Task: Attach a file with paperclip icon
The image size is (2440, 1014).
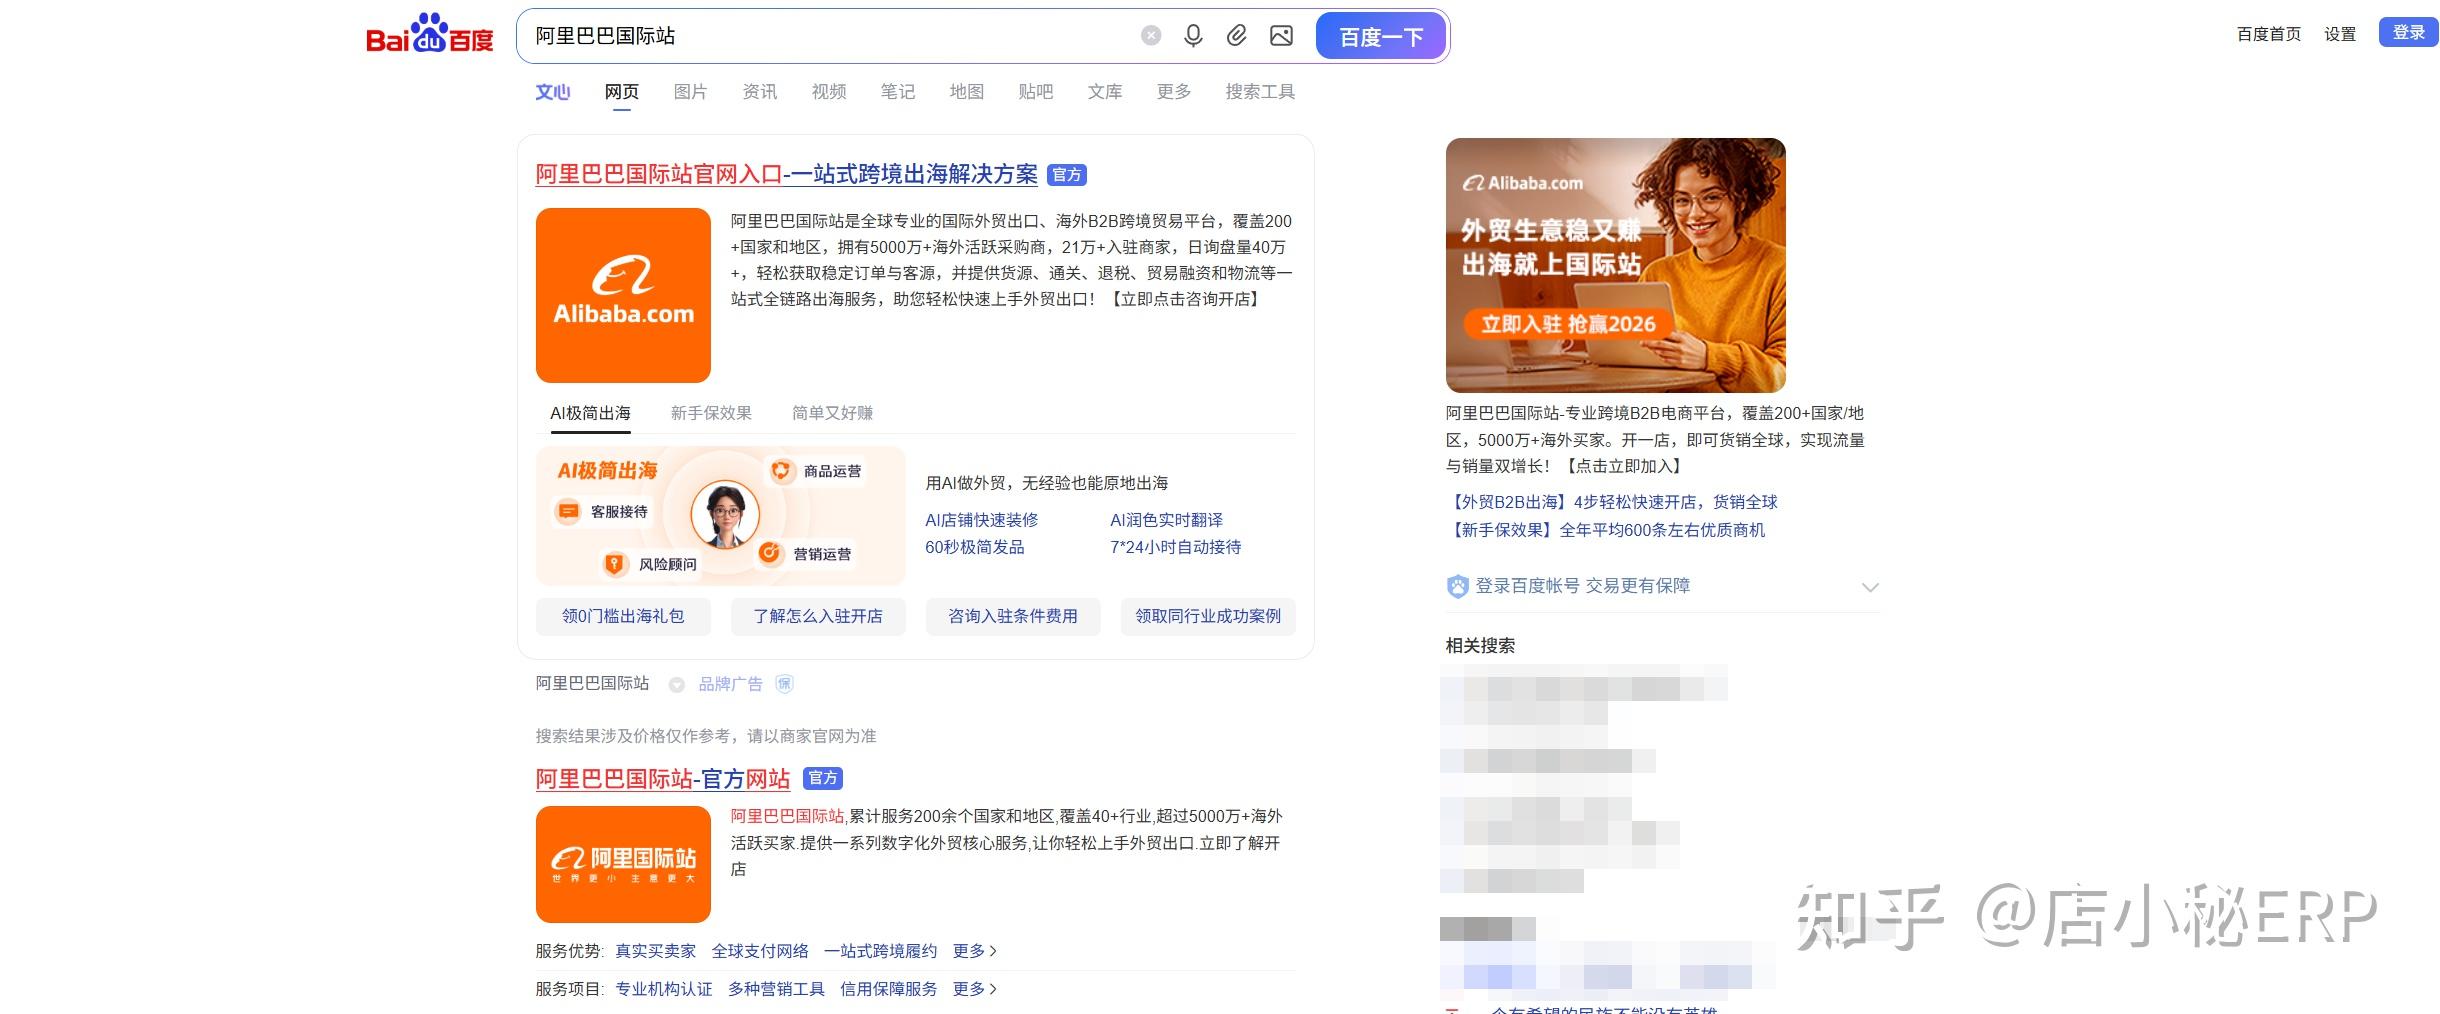Action: point(1237,36)
